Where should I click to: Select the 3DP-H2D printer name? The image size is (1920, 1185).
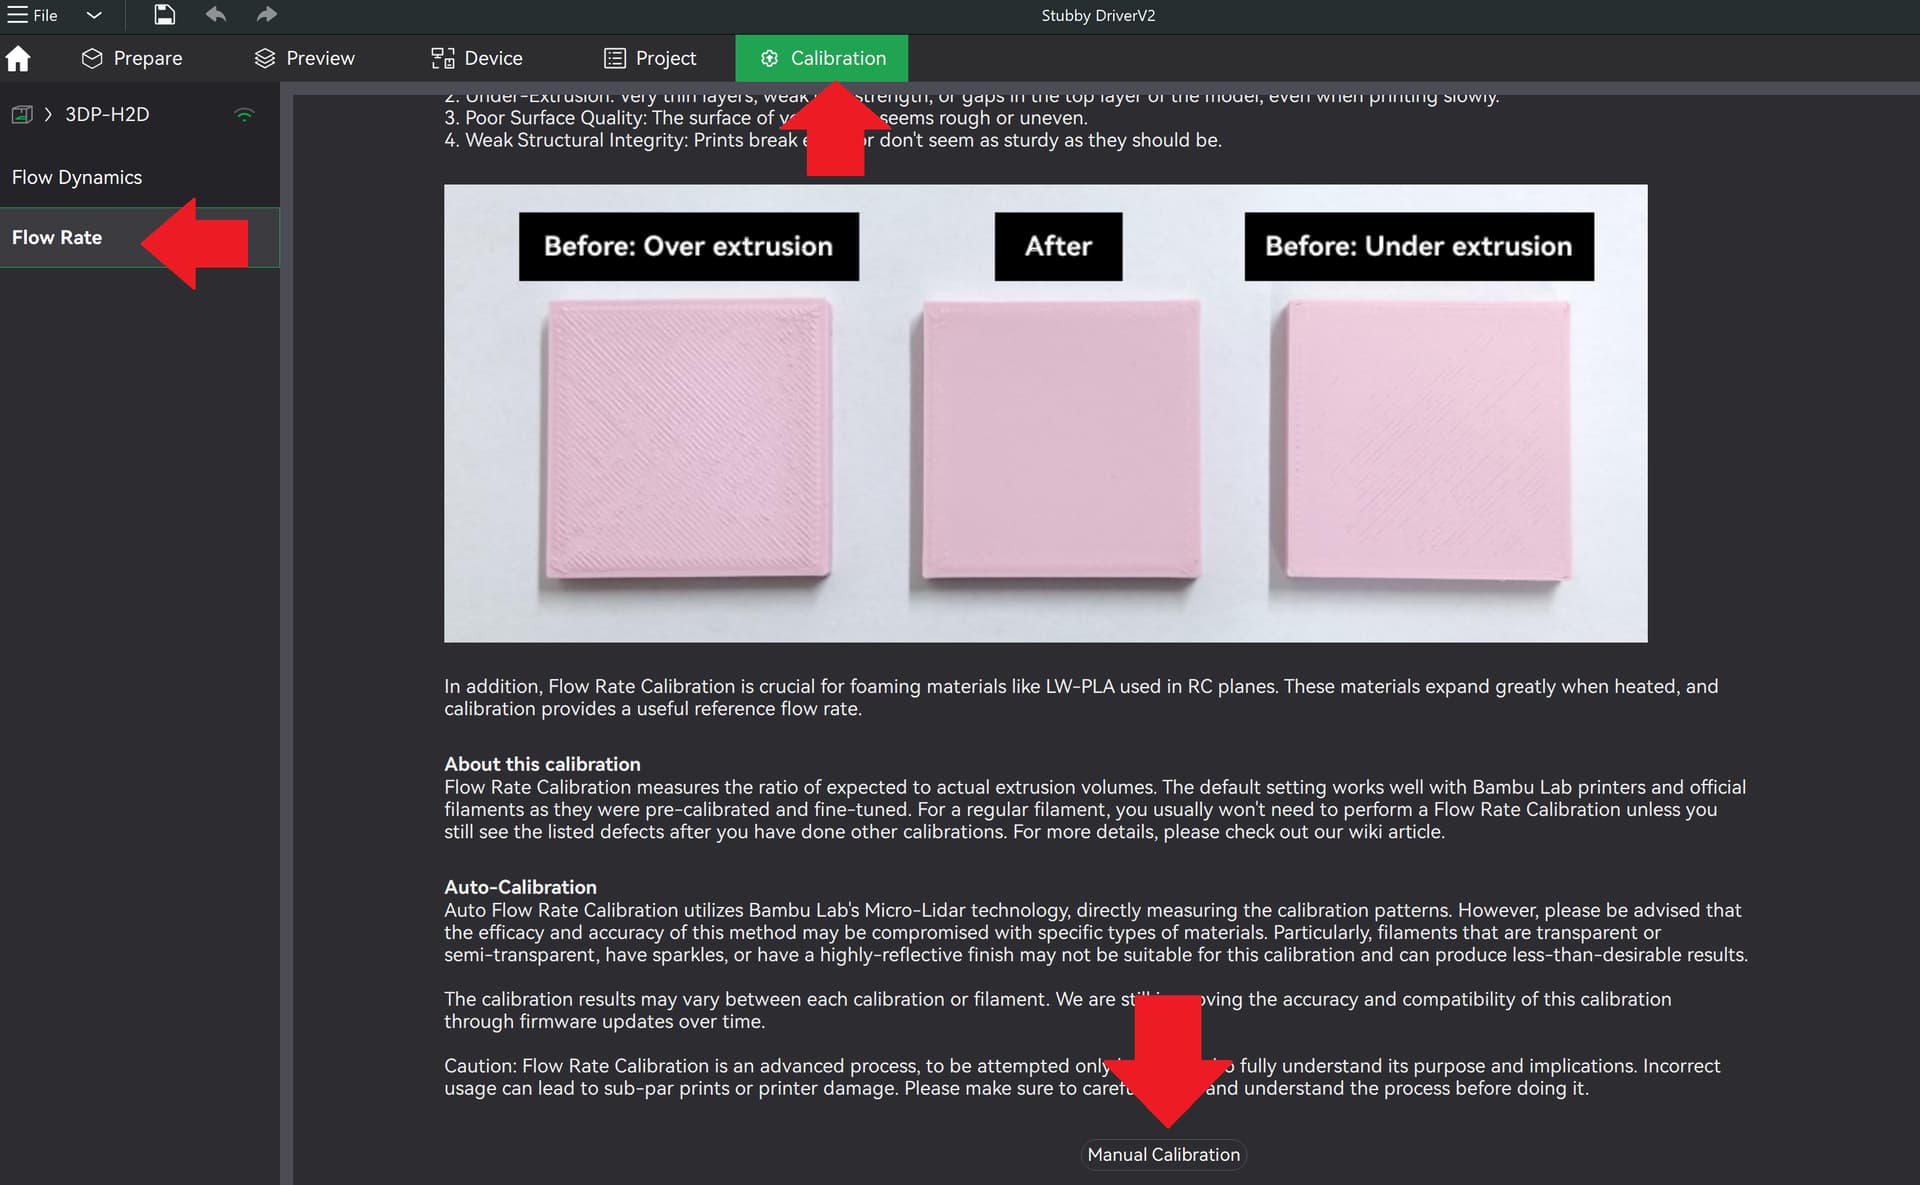(107, 114)
